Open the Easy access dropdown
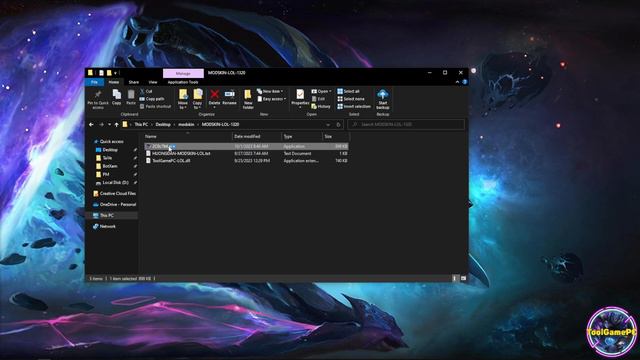Image resolution: width=640 pixels, height=360 pixels. 271,99
